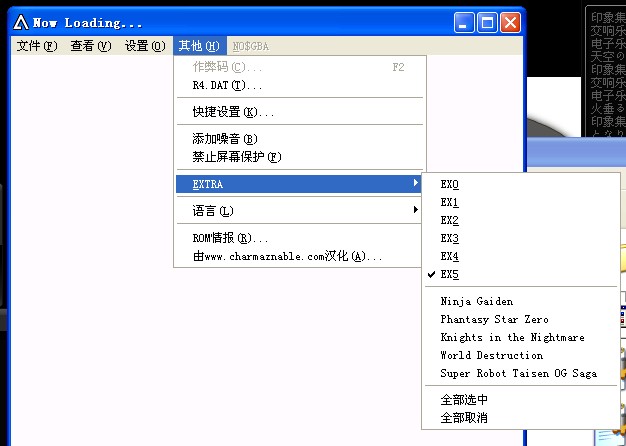Toggle 禁止屏幕保护(F) option
This screenshot has height=446, width=626.
point(299,157)
